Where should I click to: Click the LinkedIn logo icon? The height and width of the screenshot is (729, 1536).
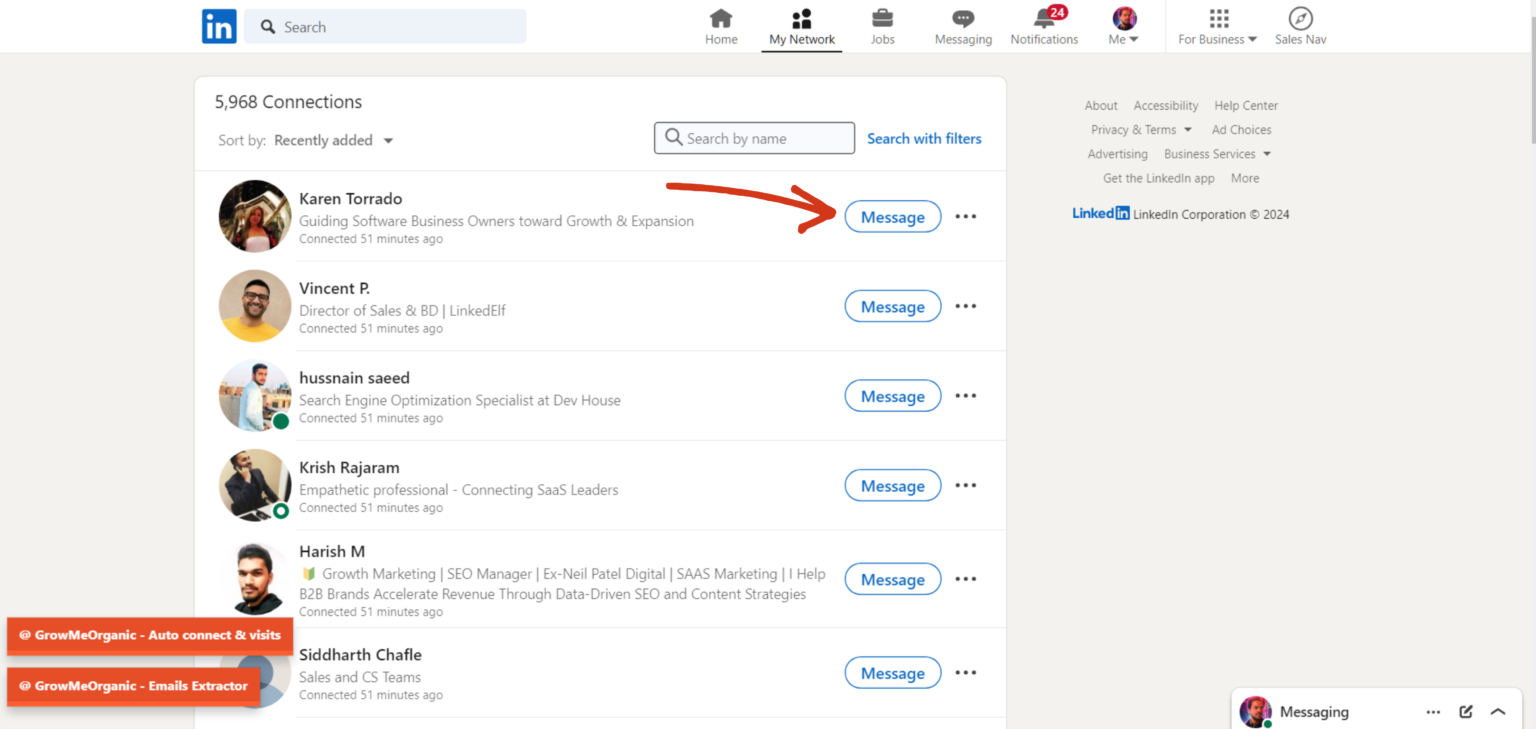219,26
